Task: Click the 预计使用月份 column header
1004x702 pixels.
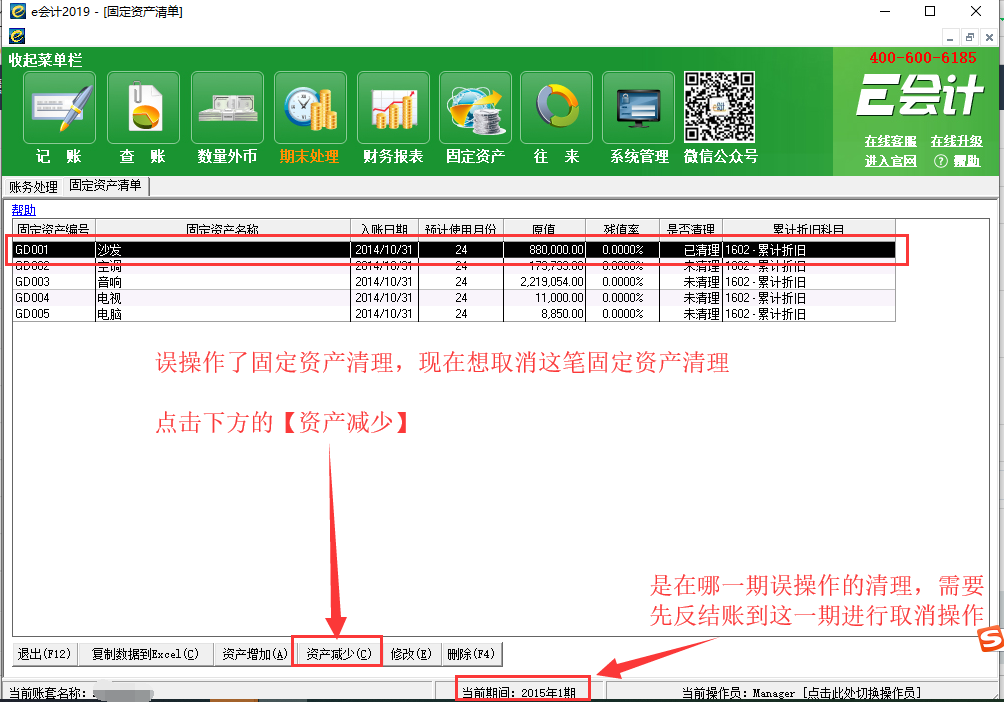Action: (x=461, y=229)
